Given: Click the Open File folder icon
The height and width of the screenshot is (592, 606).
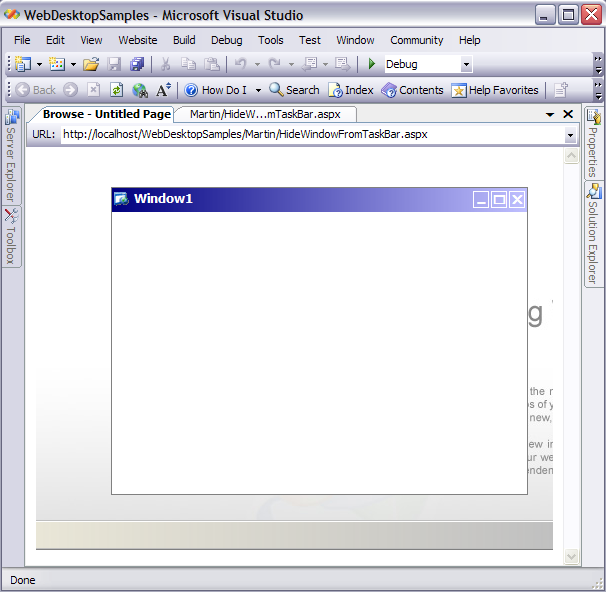Looking at the screenshot, I should click(91, 64).
